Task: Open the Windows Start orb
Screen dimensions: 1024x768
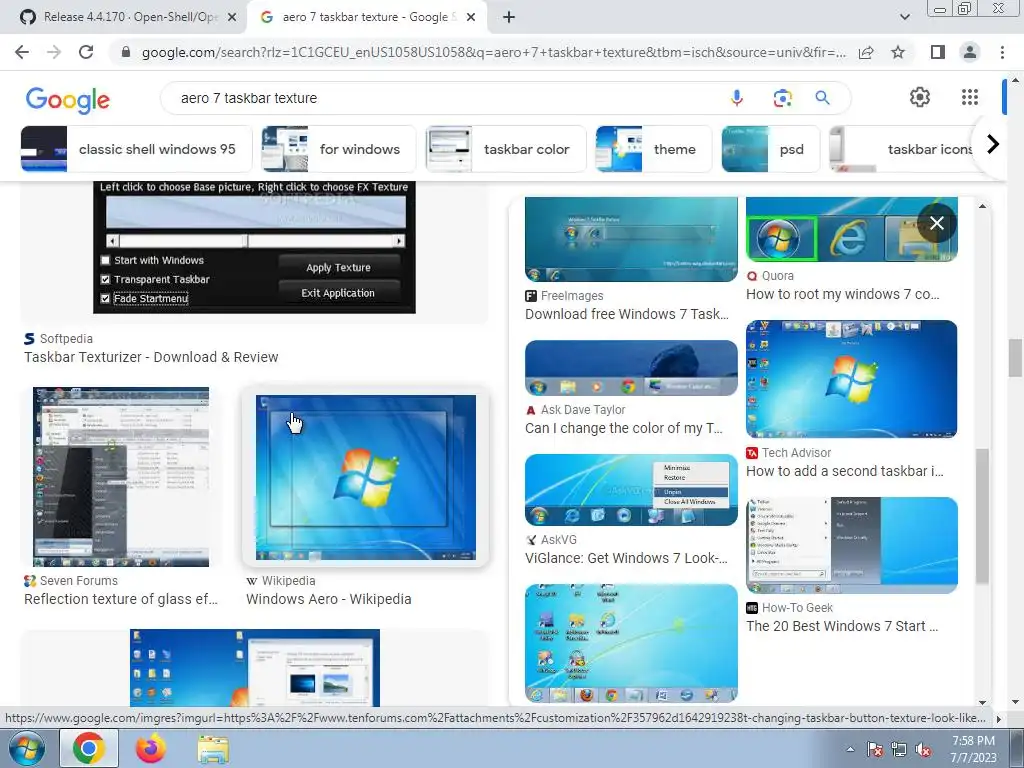Action: (x=26, y=749)
